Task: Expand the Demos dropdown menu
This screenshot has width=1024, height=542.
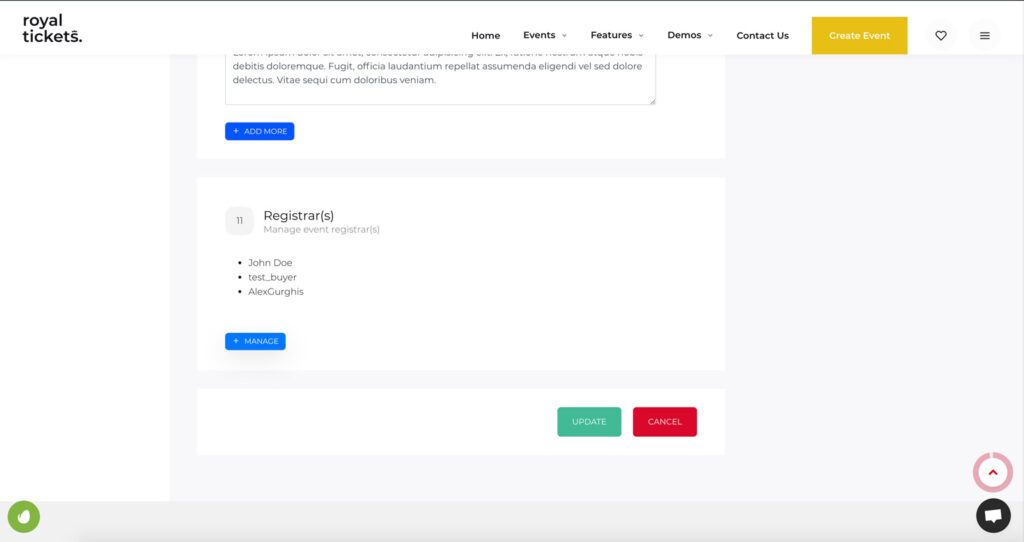Action: point(690,35)
